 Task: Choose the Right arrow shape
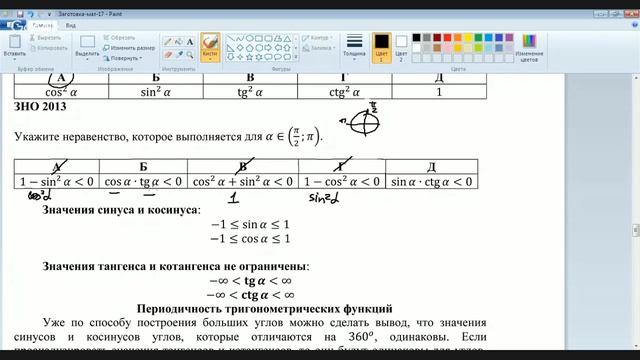pyautogui.click(x=268, y=48)
